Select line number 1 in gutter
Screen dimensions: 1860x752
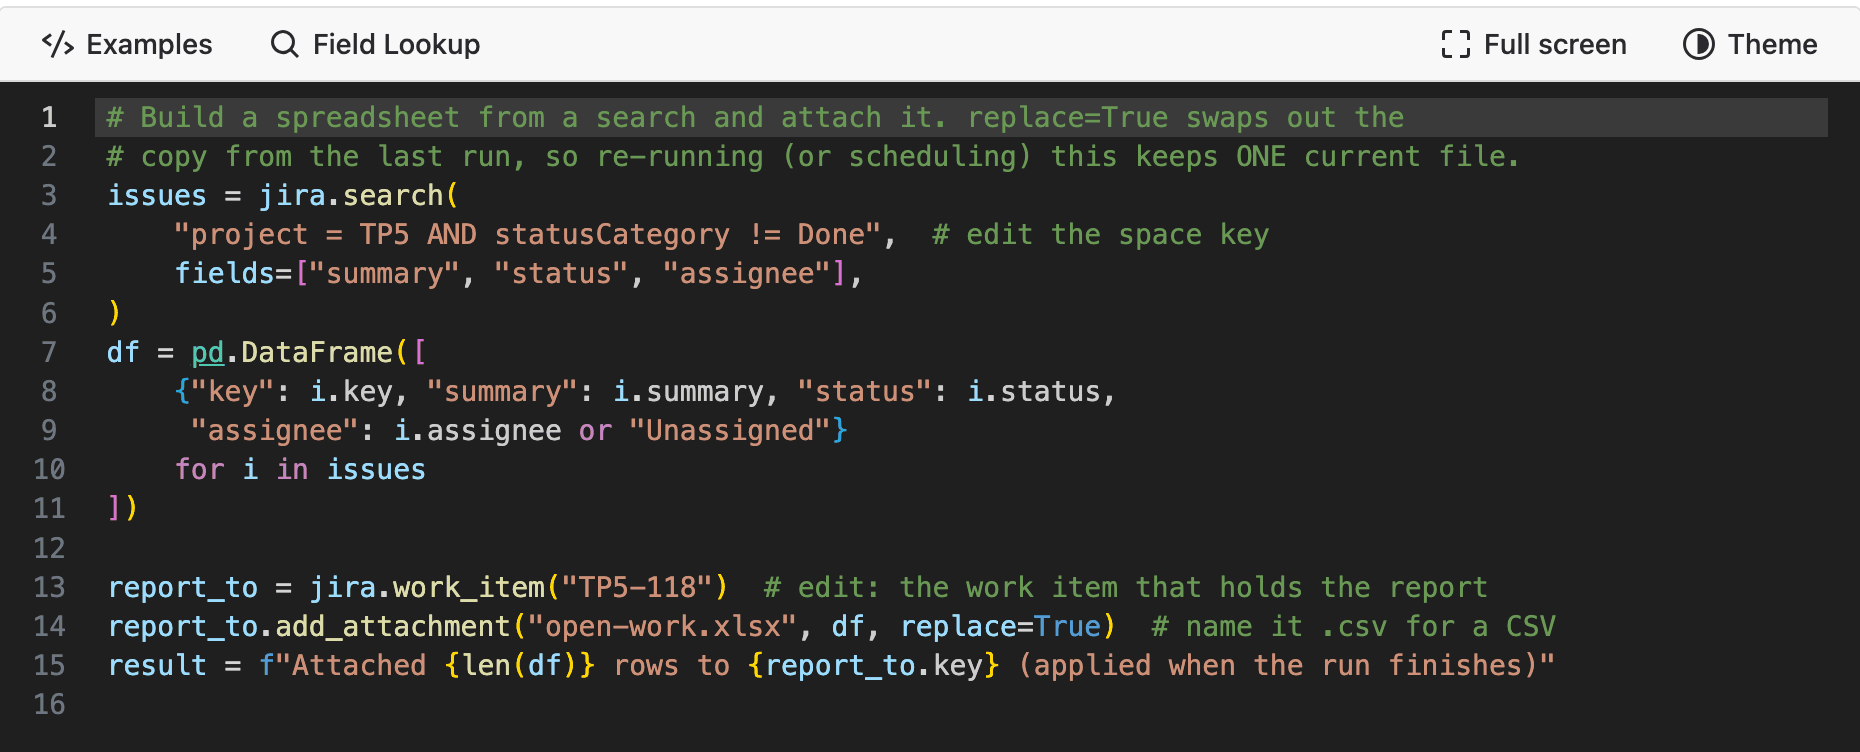click(x=49, y=118)
